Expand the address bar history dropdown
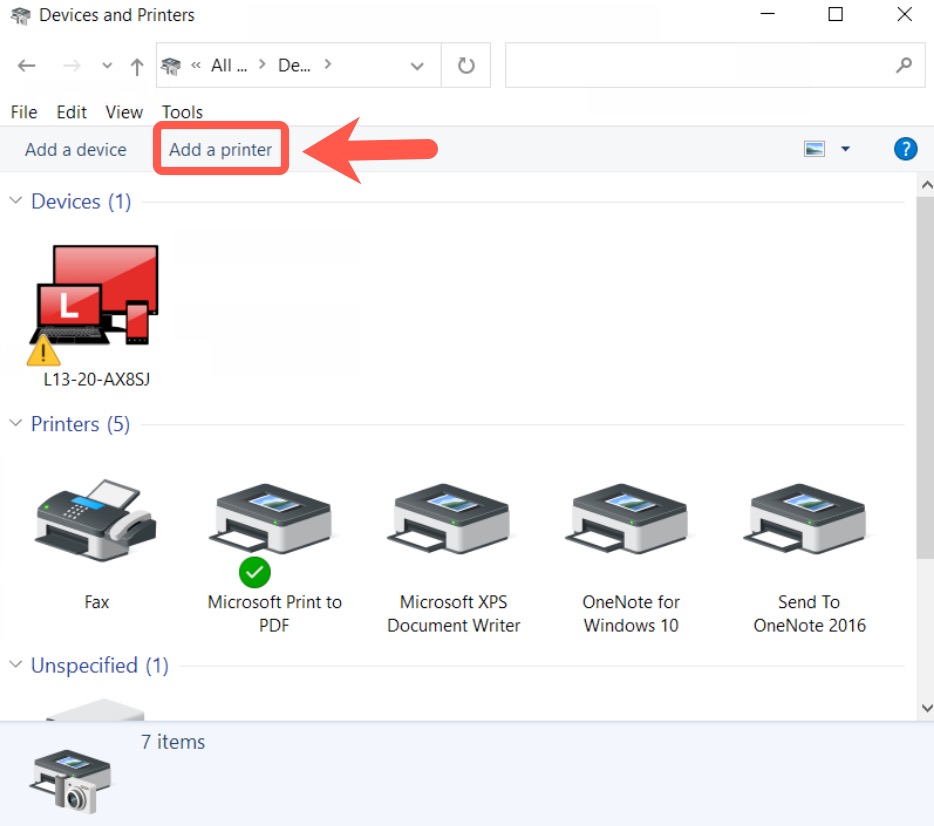This screenshot has width=934, height=826. [x=417, y=66]
